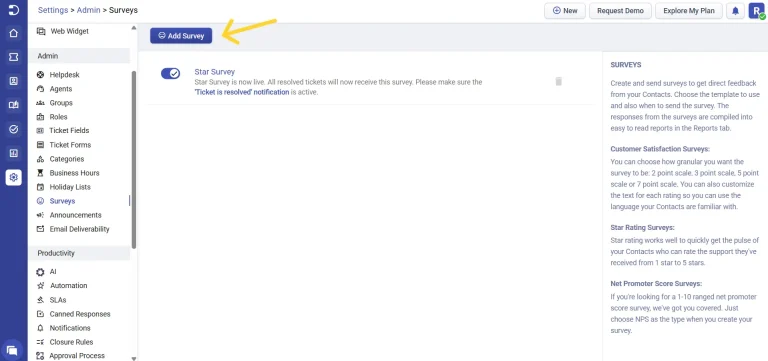Select Surveys in the sidebar
The width and height of the screenshot is (768, 361).
62,201
